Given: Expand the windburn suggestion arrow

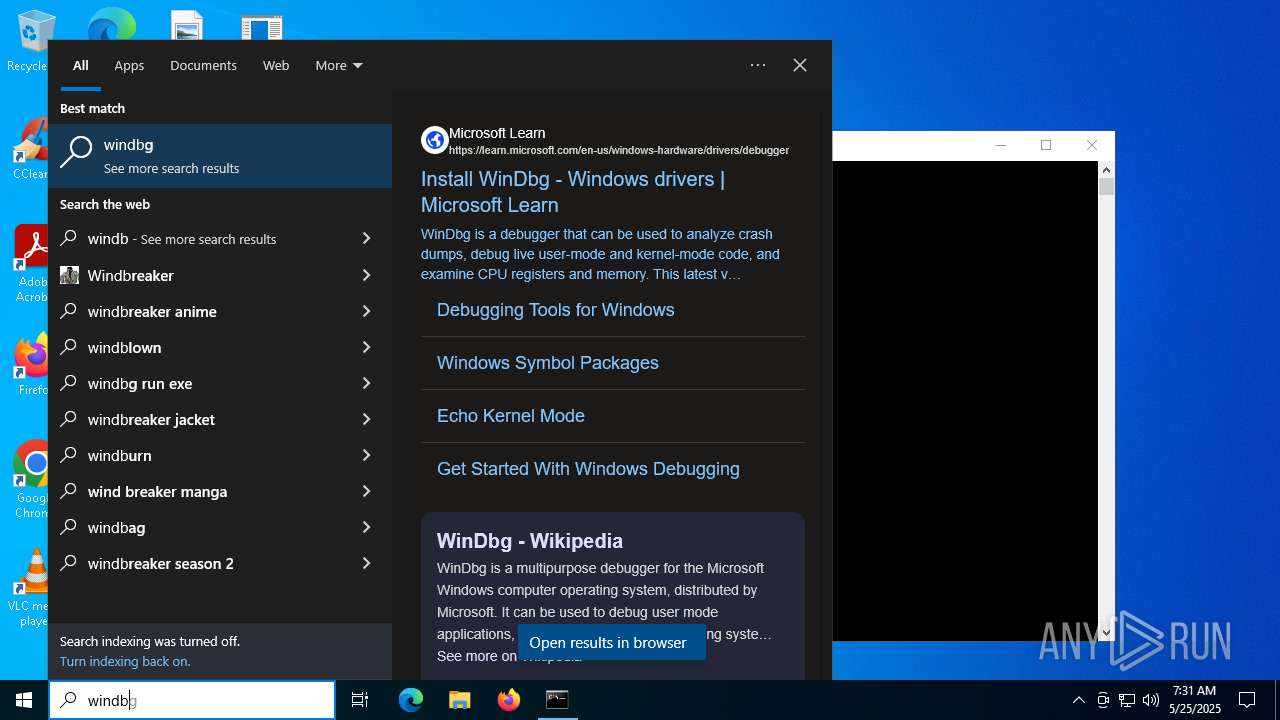Looking at the screenshot, I should 366,455.
